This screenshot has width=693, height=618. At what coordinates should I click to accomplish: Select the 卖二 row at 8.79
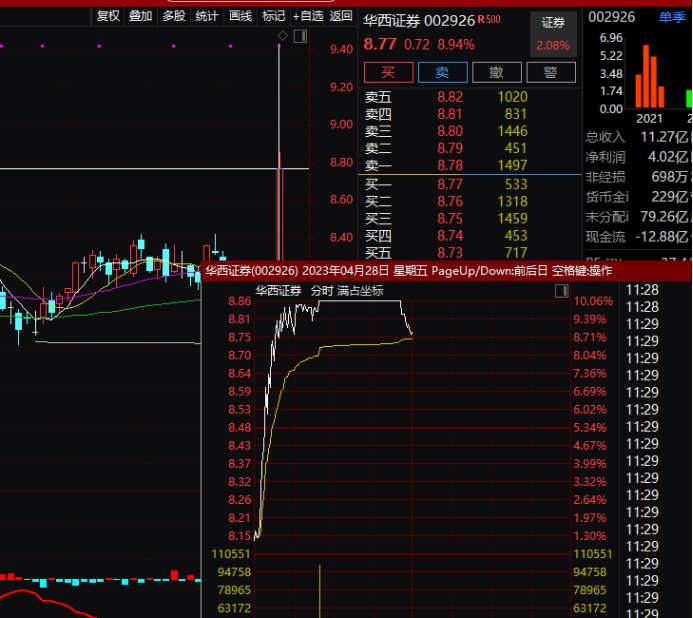point(446,148)
